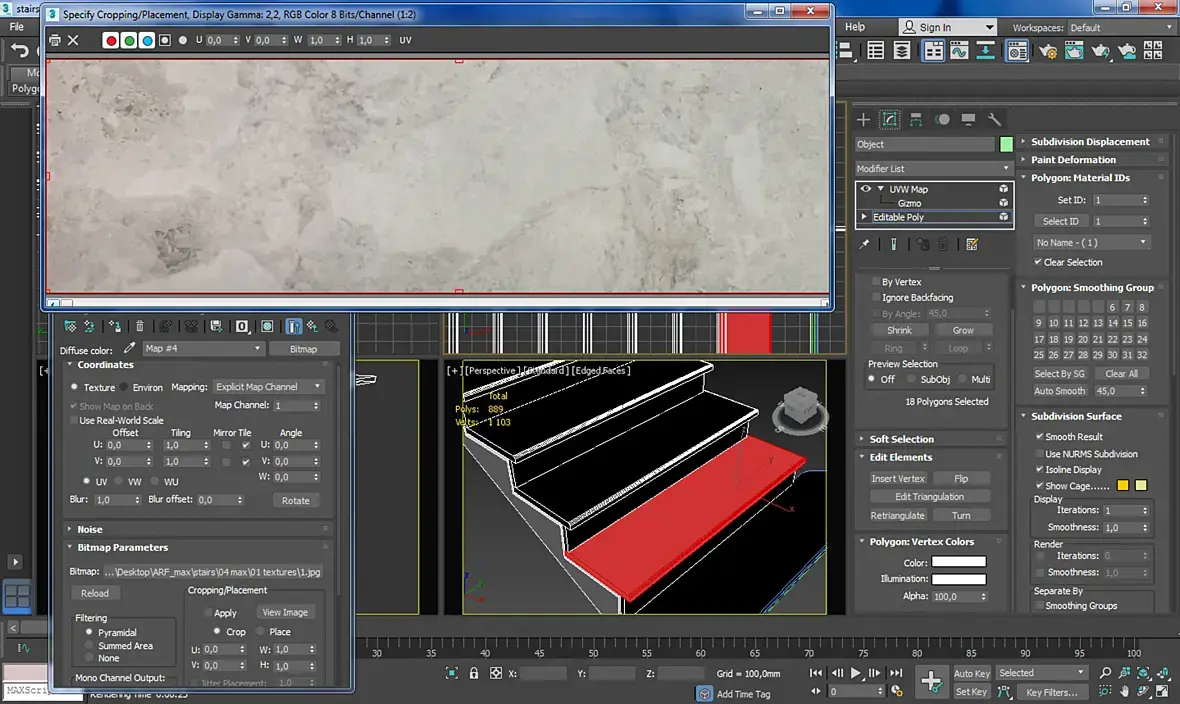Viewport: 1180px width, 704px height.
Task: Click the selection lock padlock icon
Action: tap(474, 674)
